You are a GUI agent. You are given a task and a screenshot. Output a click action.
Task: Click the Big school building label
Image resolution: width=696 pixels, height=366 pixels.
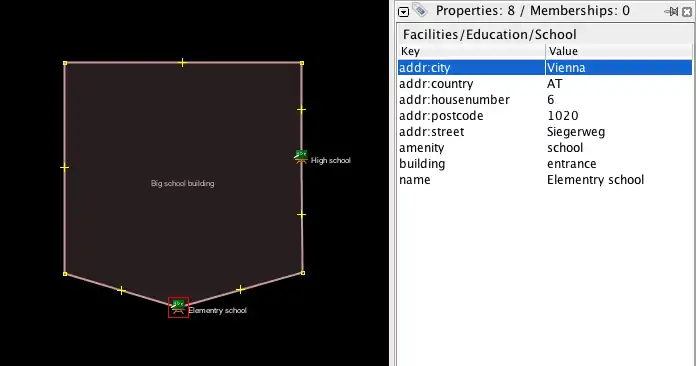coord(182,183)
